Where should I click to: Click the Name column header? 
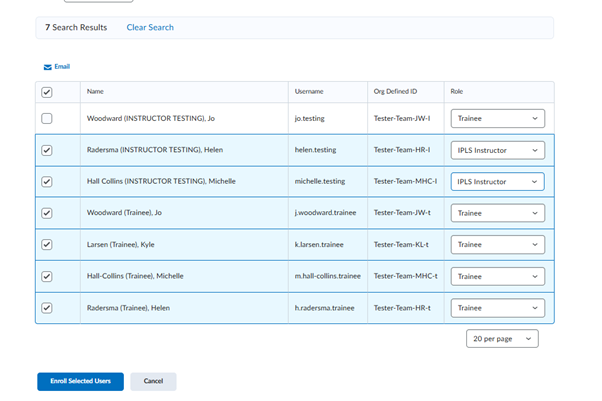(x=95, y=91)
